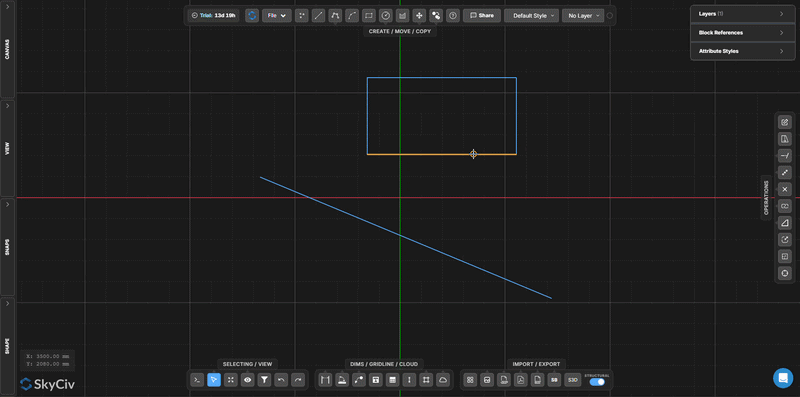
Task: Open the CANVAS side tab
Action: coord(8,49)
